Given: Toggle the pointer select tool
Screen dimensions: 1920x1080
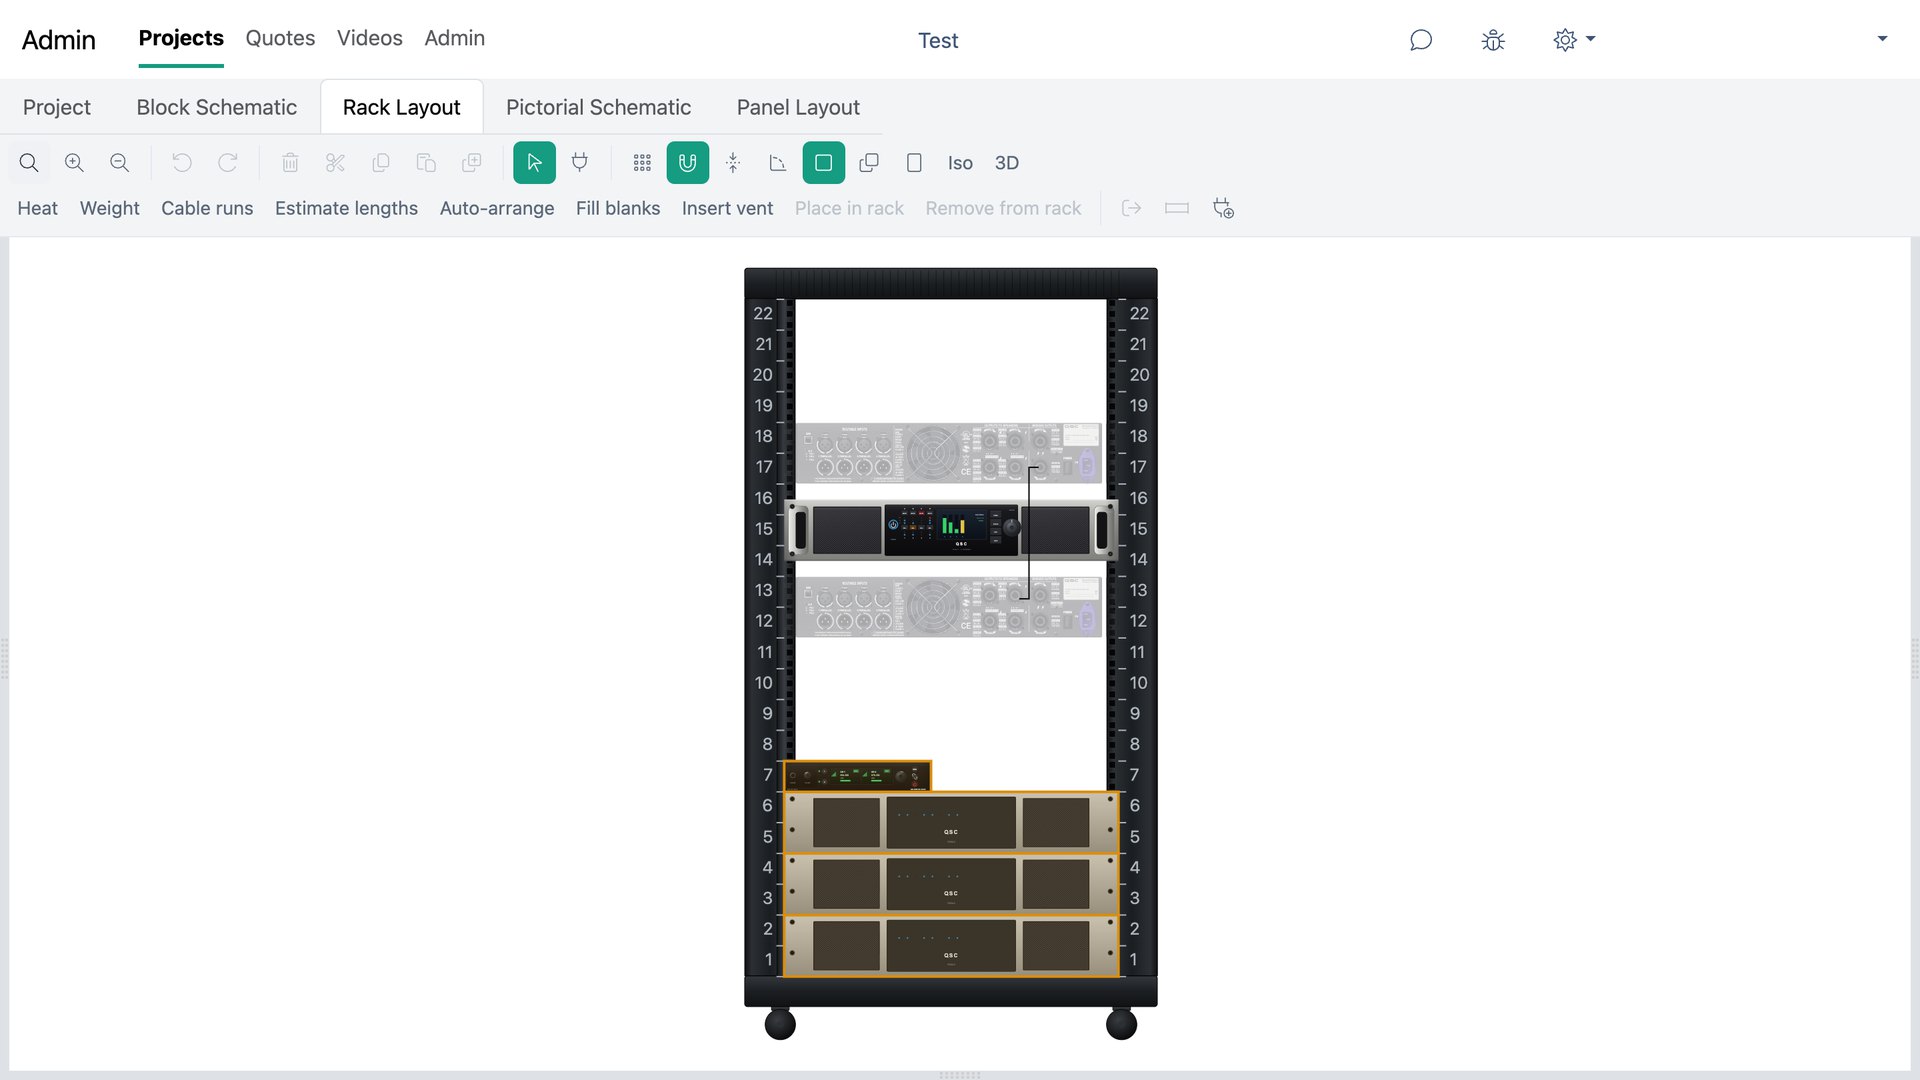Looking at the screenshot, I should click(x=534, y=163).
